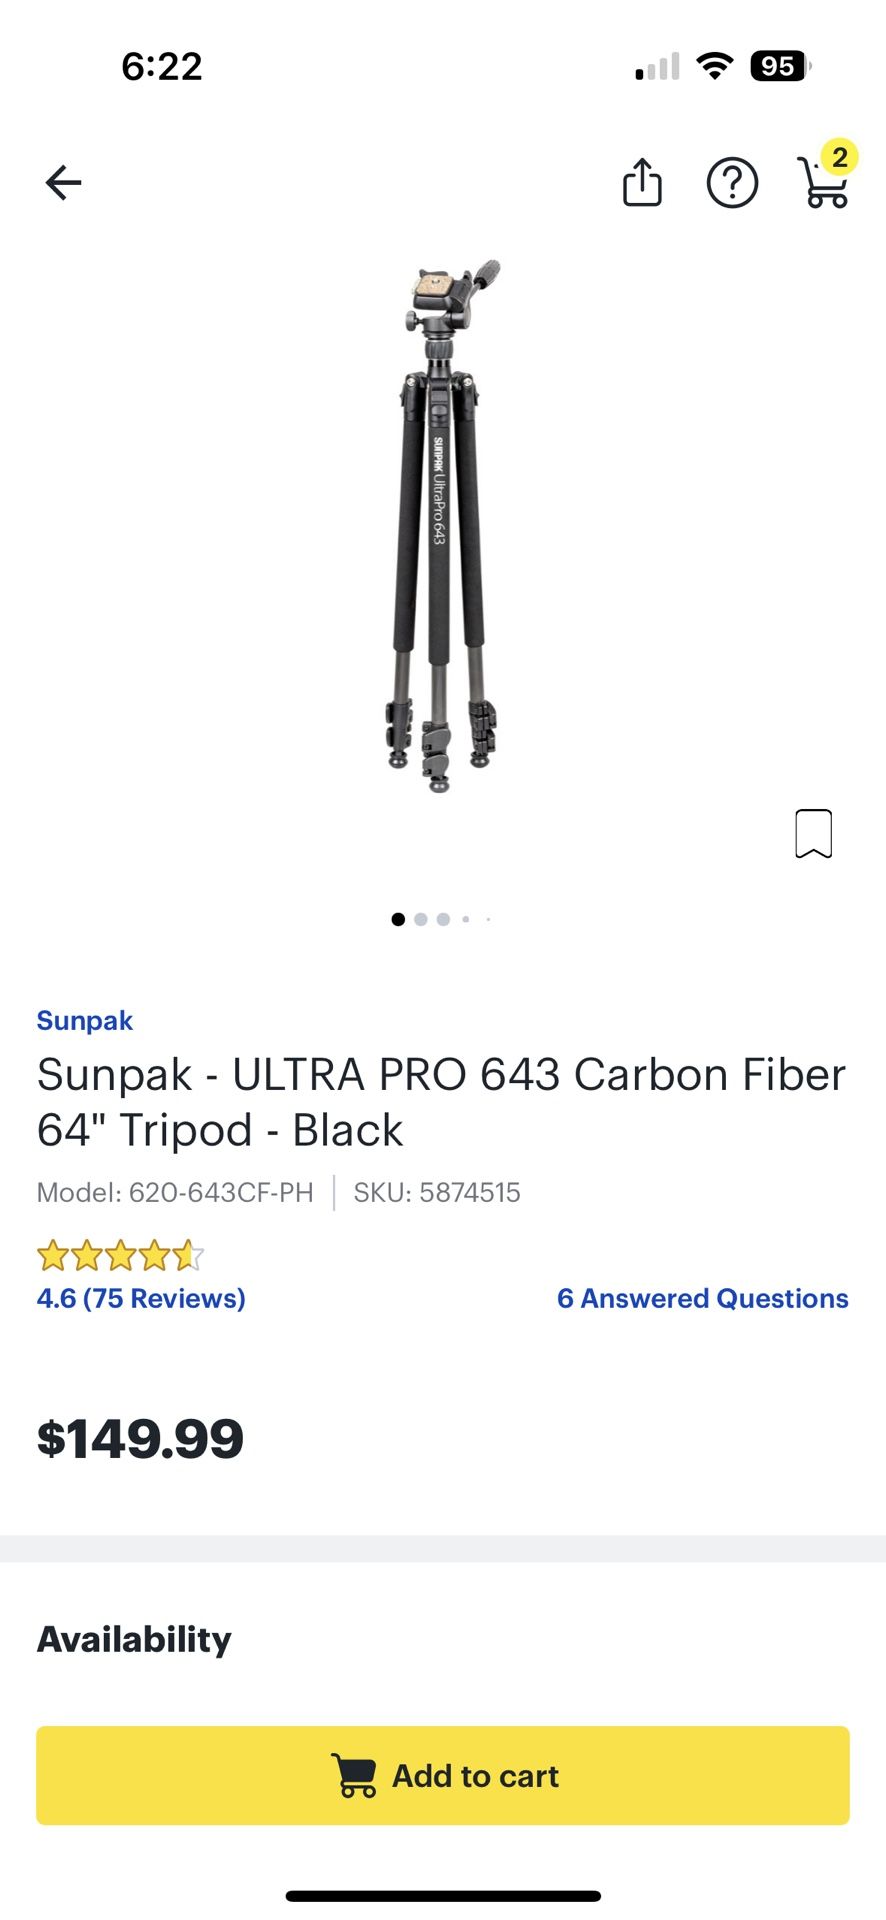This screenshot has height=1920, width=886.
Task: Tap the cart badge showing 2 items
Action: click(840, 157)
